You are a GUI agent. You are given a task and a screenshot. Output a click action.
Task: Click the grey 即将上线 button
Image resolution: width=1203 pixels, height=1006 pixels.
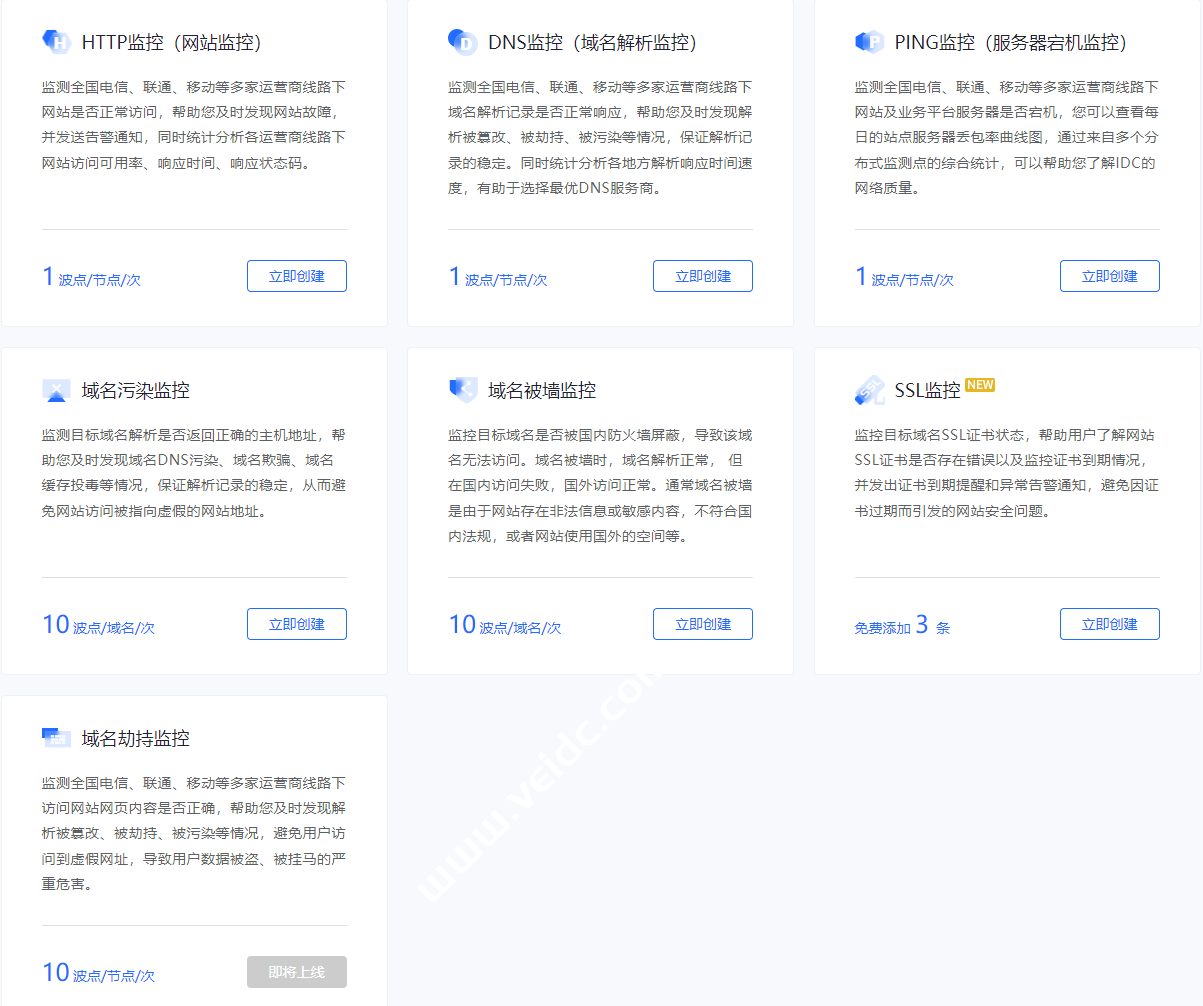tap(297, 972)
